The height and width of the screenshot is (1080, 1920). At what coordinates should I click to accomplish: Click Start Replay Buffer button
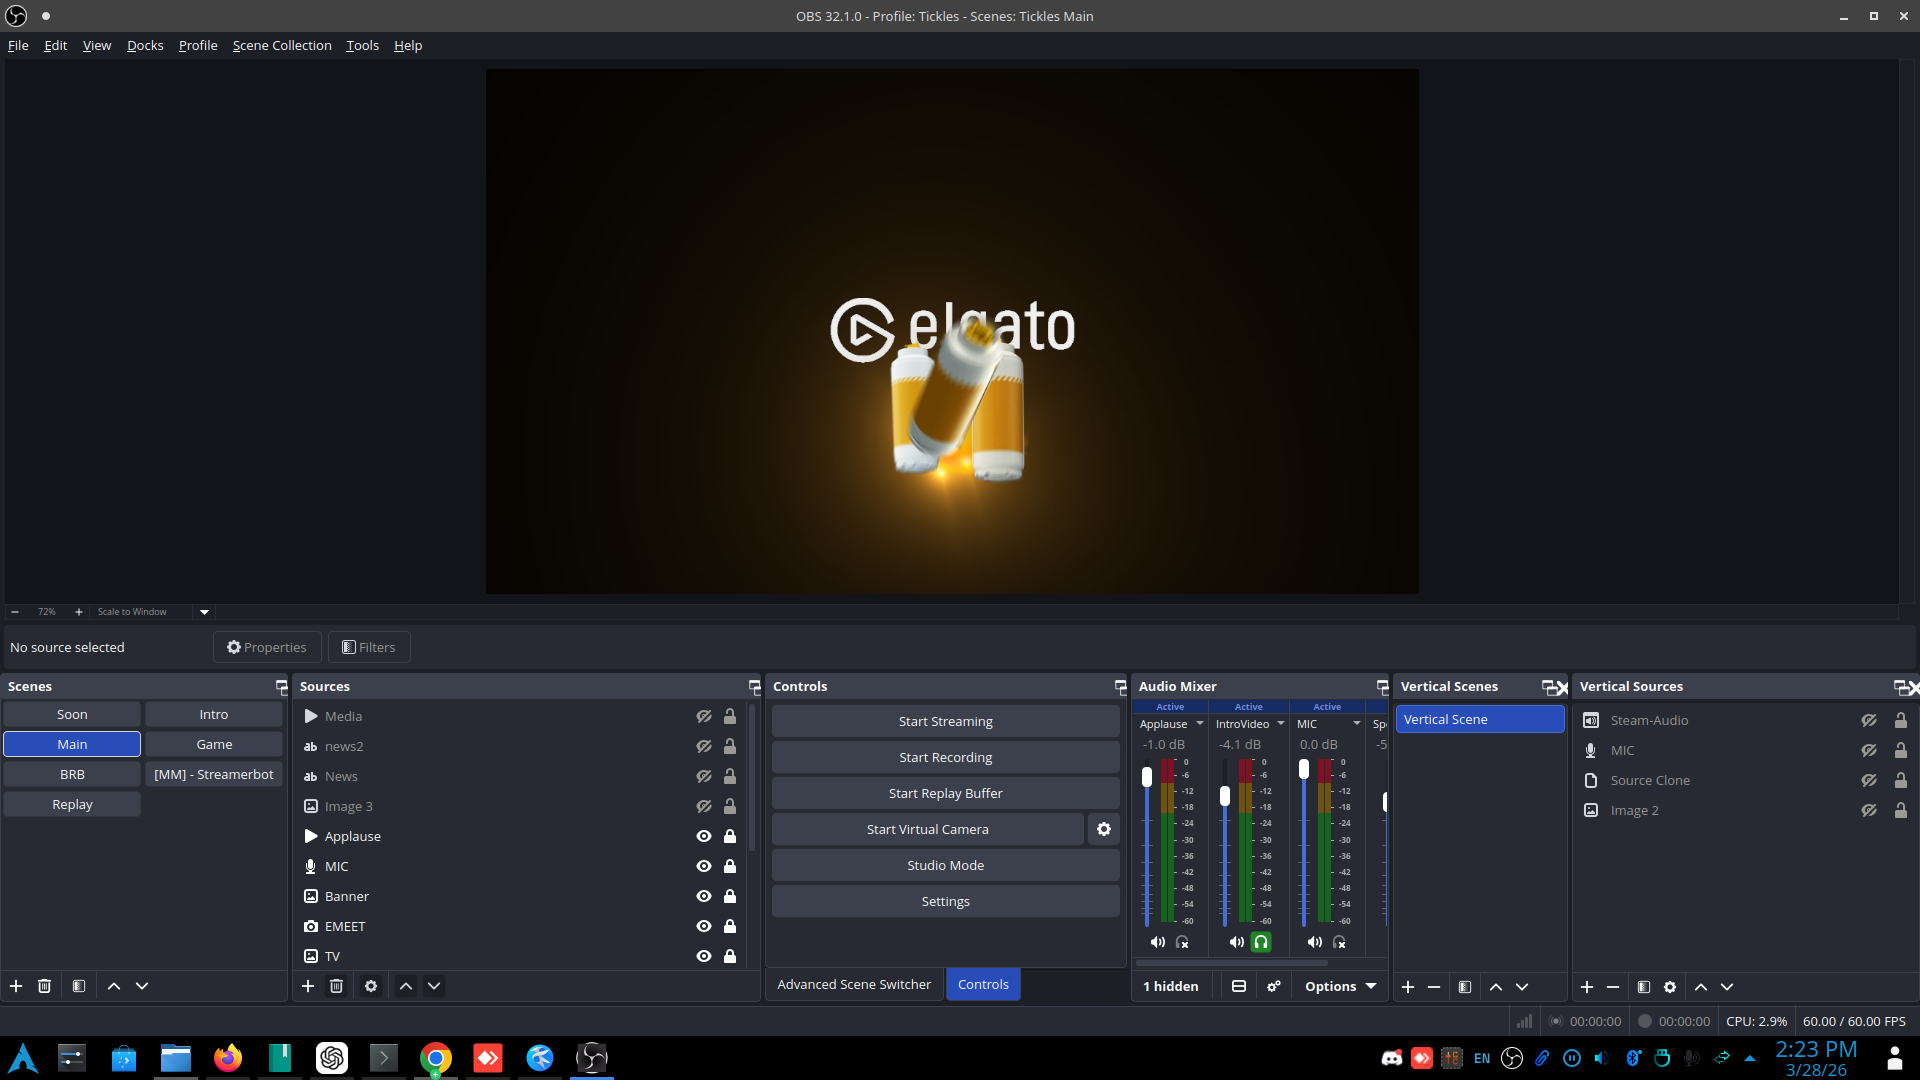(946, 793)
